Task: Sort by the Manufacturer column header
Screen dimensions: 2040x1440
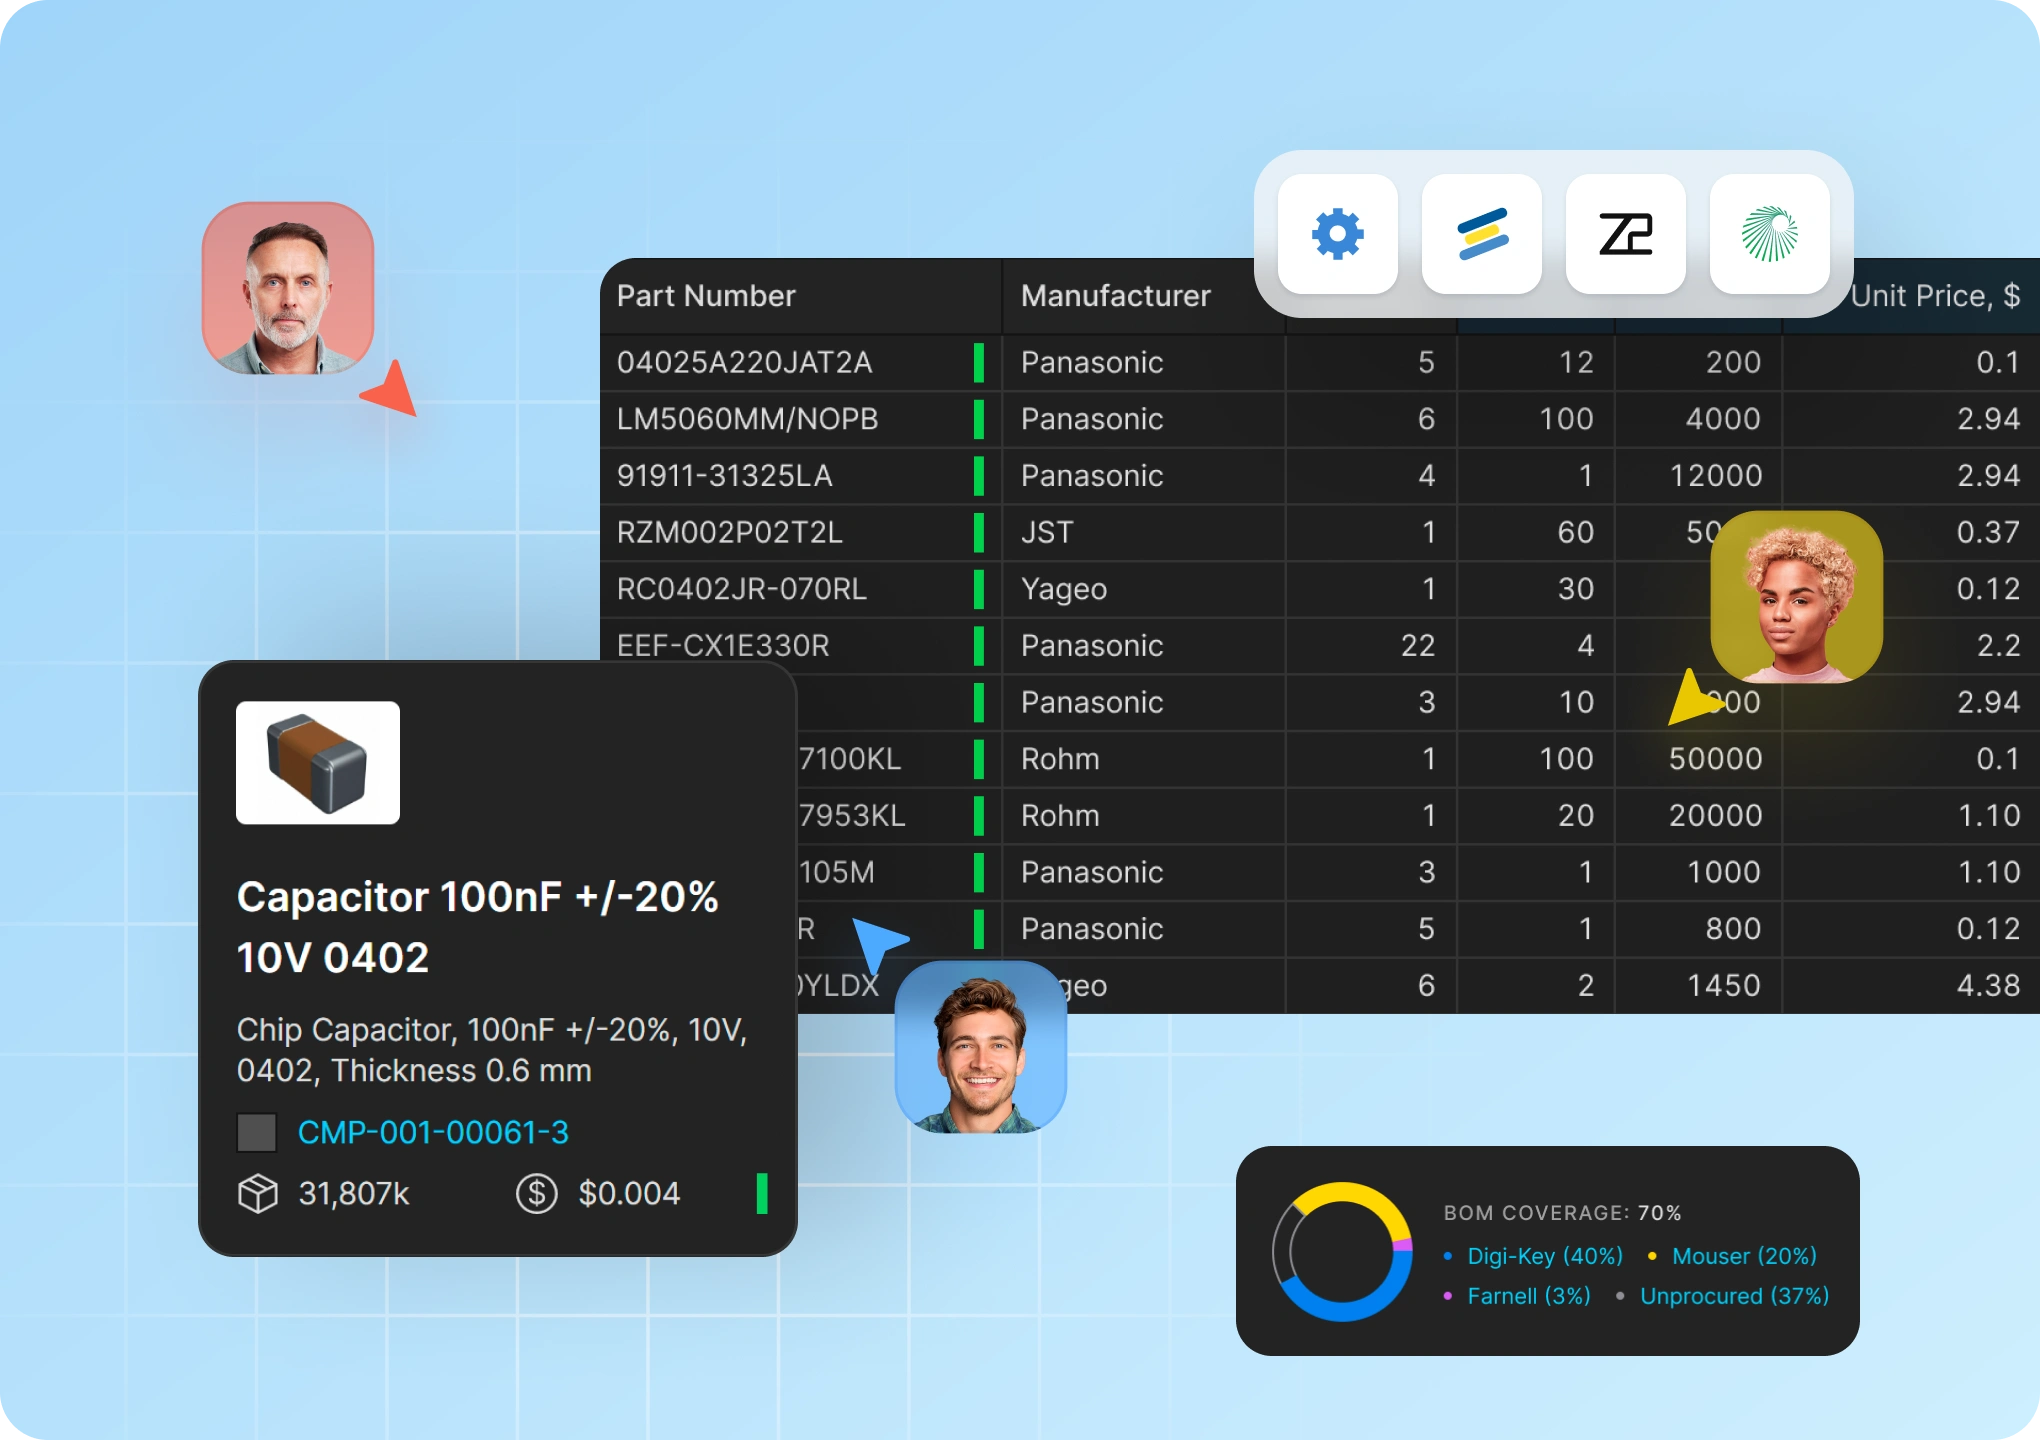Action: pyautogui.click(x=1115, y=296)
